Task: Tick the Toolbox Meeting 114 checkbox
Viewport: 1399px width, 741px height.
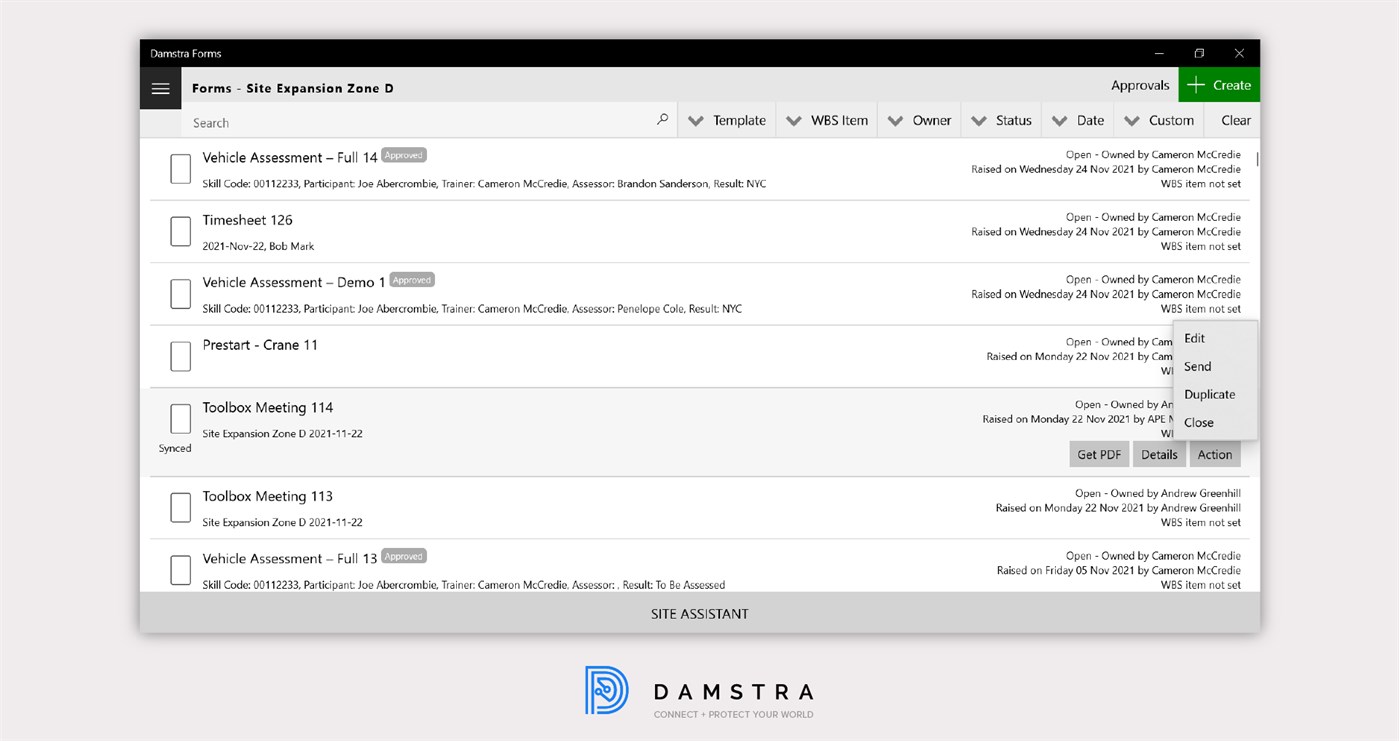Action: (180, 418)
